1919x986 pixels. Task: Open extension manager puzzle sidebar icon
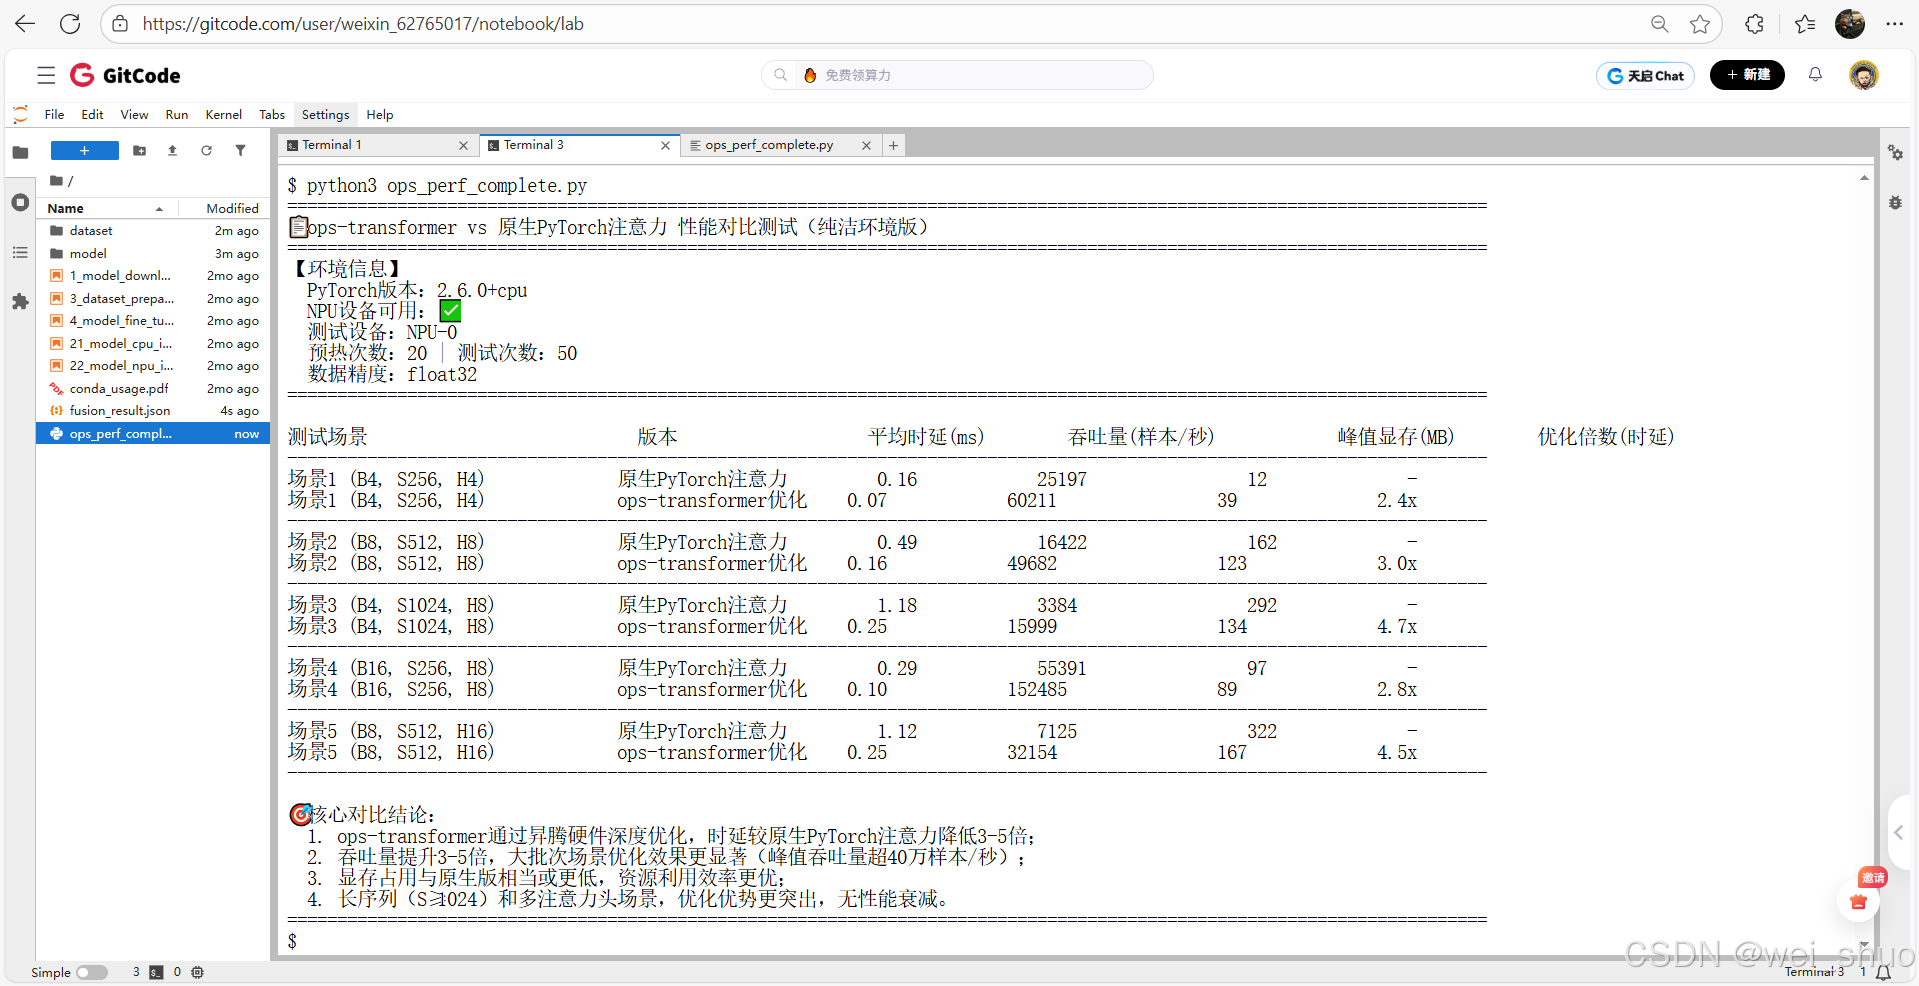(20, 301)
